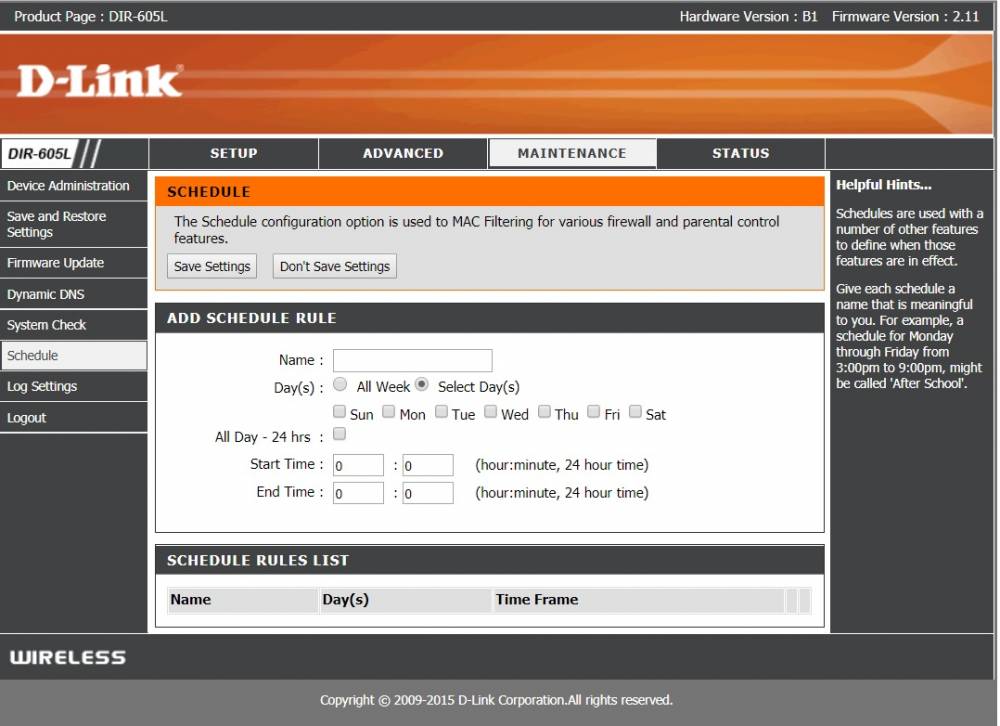Click the Don't Save Settings button
Screen dimensions: 1000x726
click(335, 266)
